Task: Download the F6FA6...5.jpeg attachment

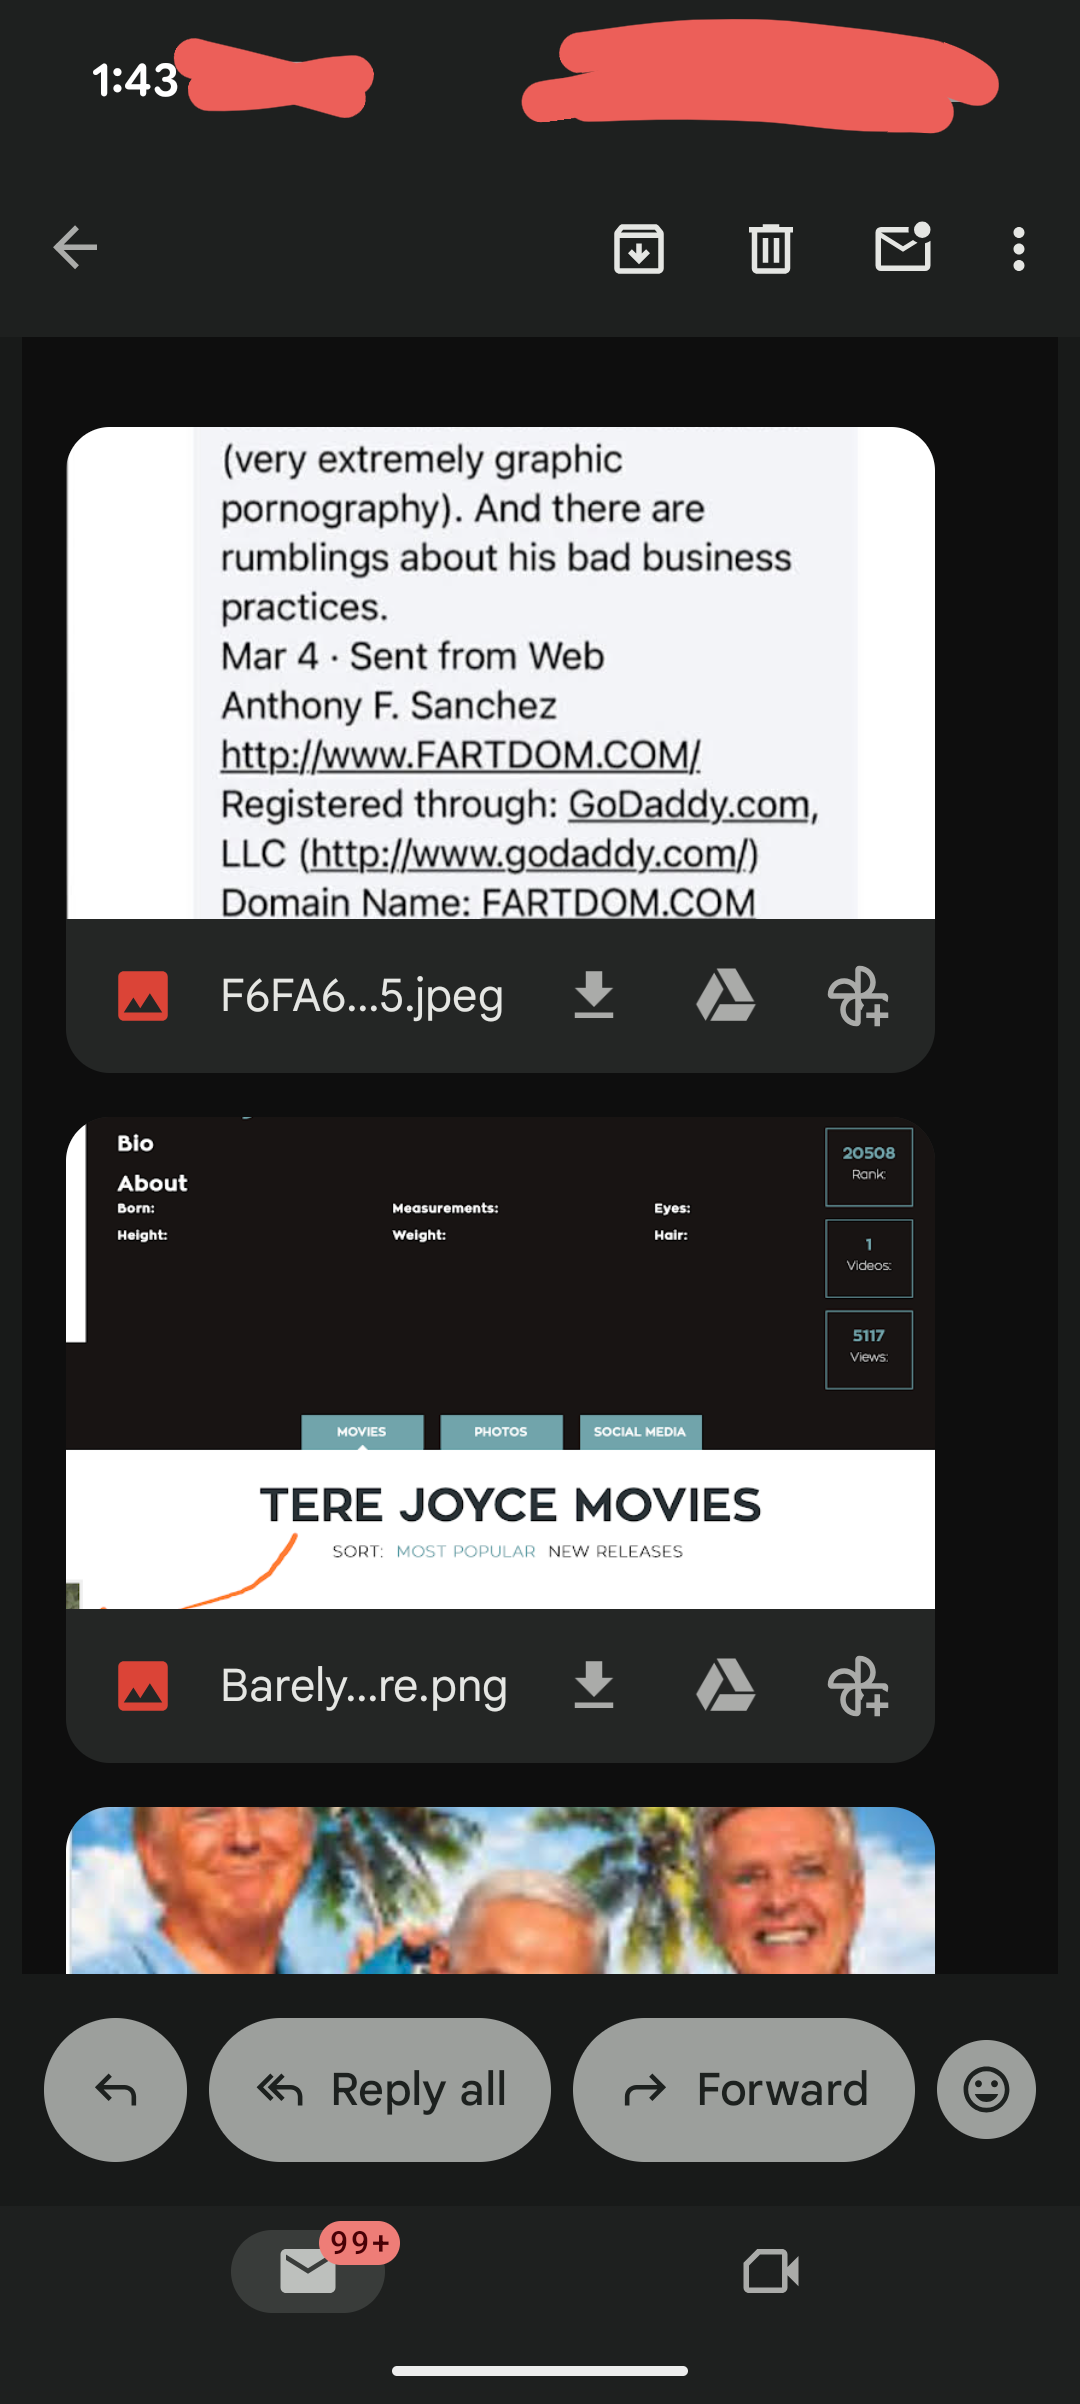Action: click(x=594, y=996)
